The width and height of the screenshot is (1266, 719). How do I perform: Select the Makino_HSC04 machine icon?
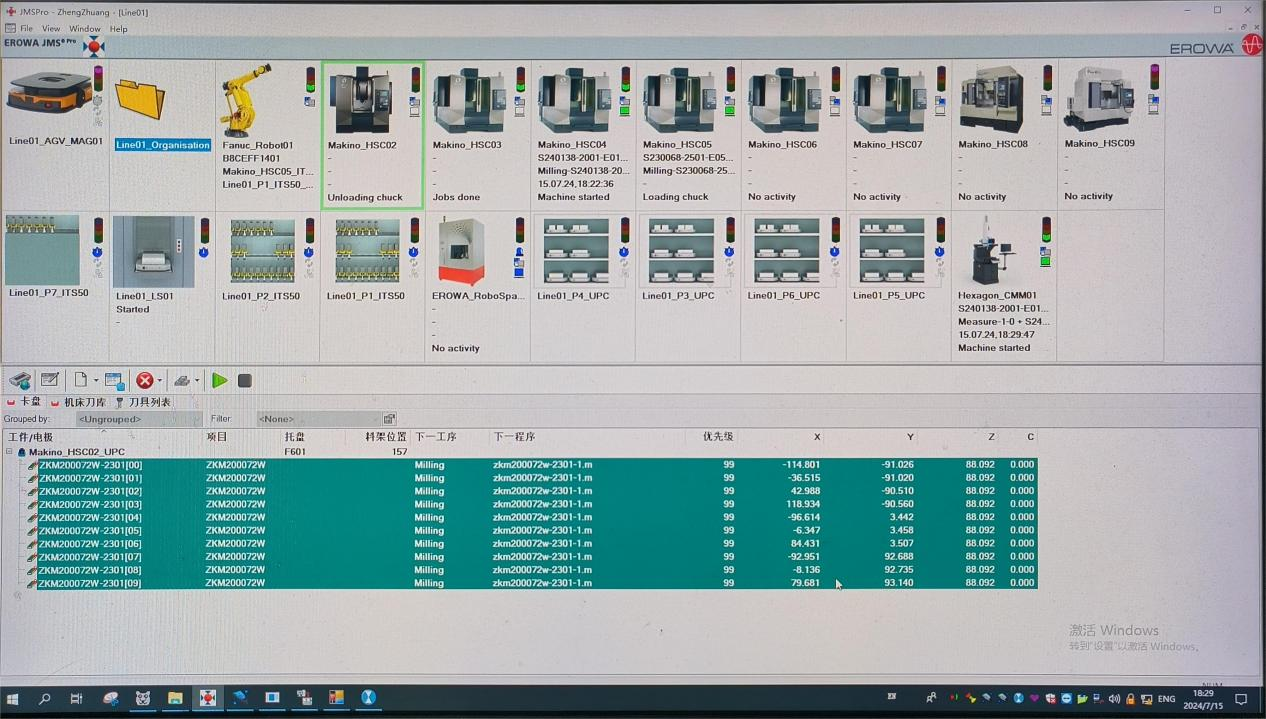coord(573,100)
